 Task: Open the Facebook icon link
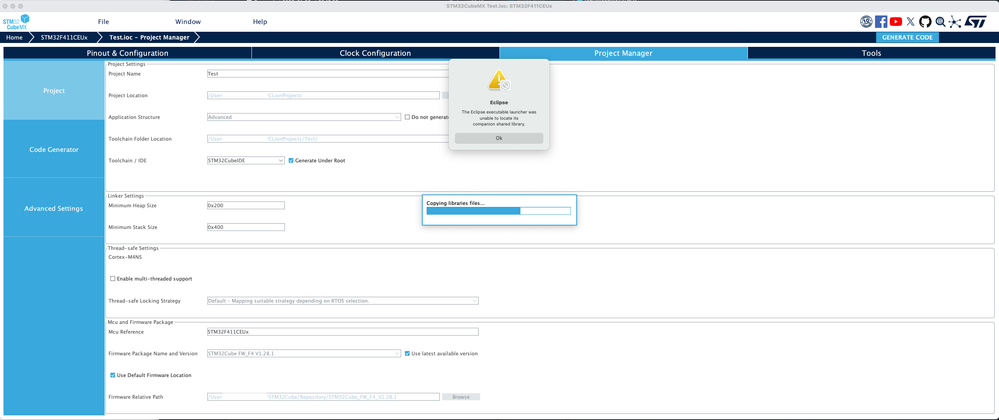(x=881, y=22)
